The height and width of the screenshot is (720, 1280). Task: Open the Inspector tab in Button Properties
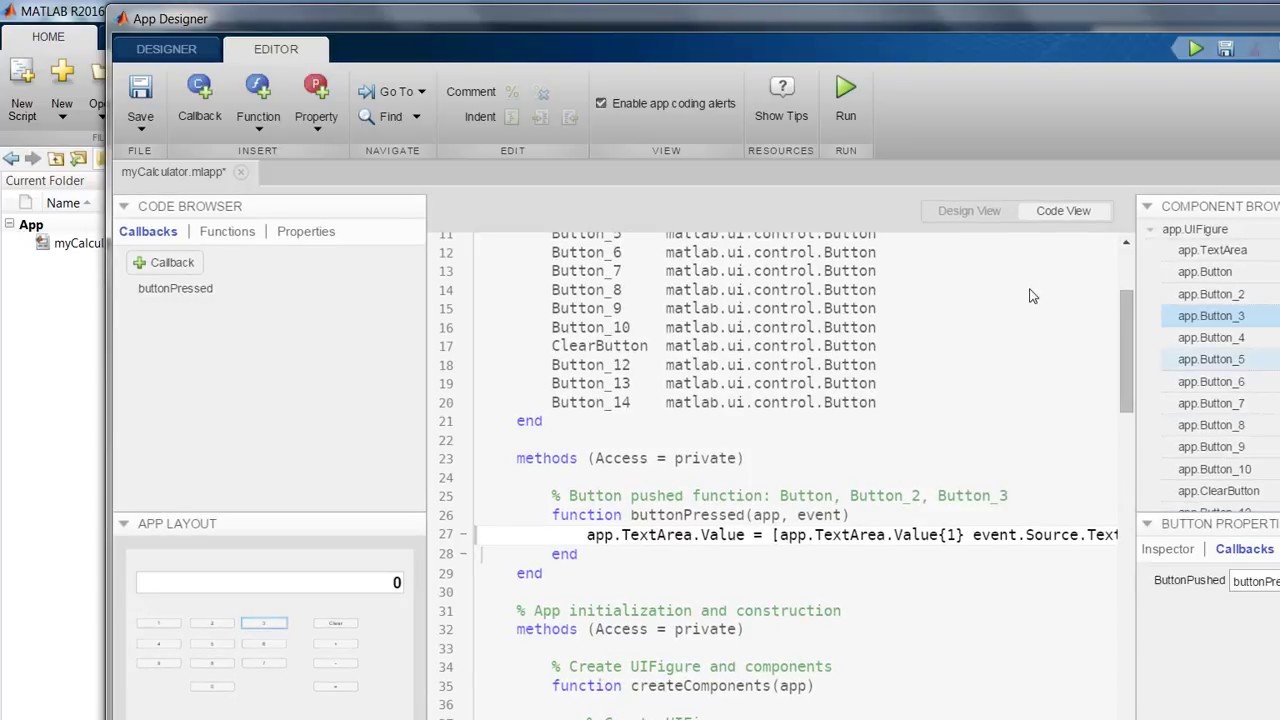tap(1168, 549)
